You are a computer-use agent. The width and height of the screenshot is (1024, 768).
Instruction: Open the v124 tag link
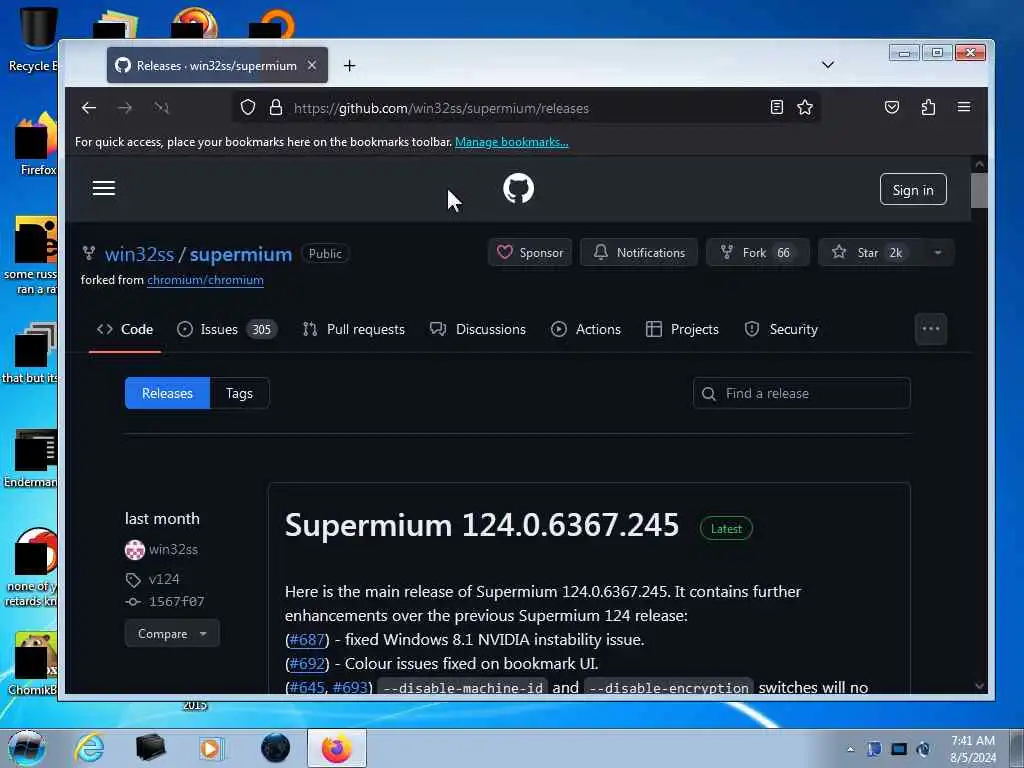(x=164, y=579)
